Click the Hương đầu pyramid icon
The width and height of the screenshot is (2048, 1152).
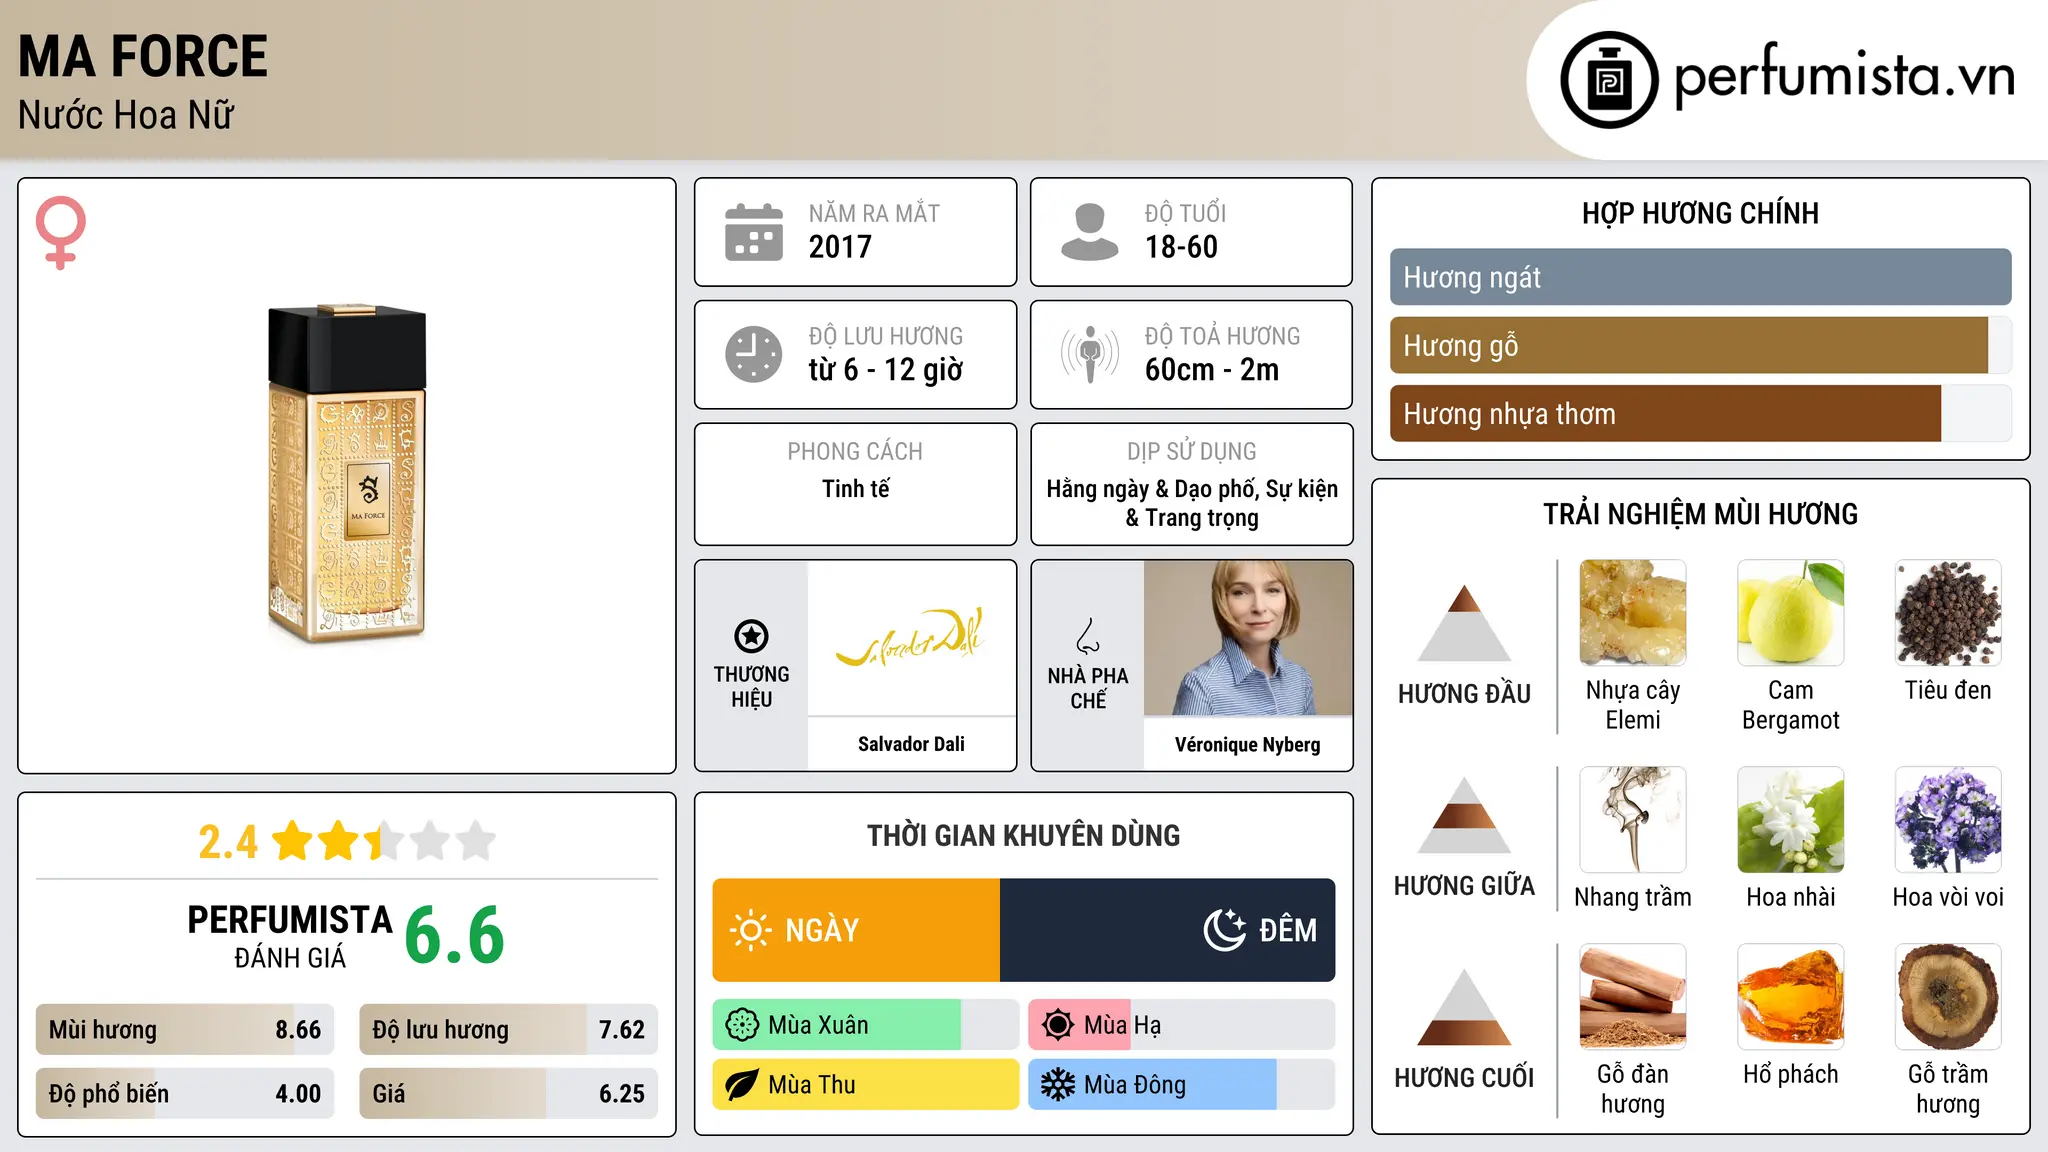pyautogui.click(x=1464, y=622)
